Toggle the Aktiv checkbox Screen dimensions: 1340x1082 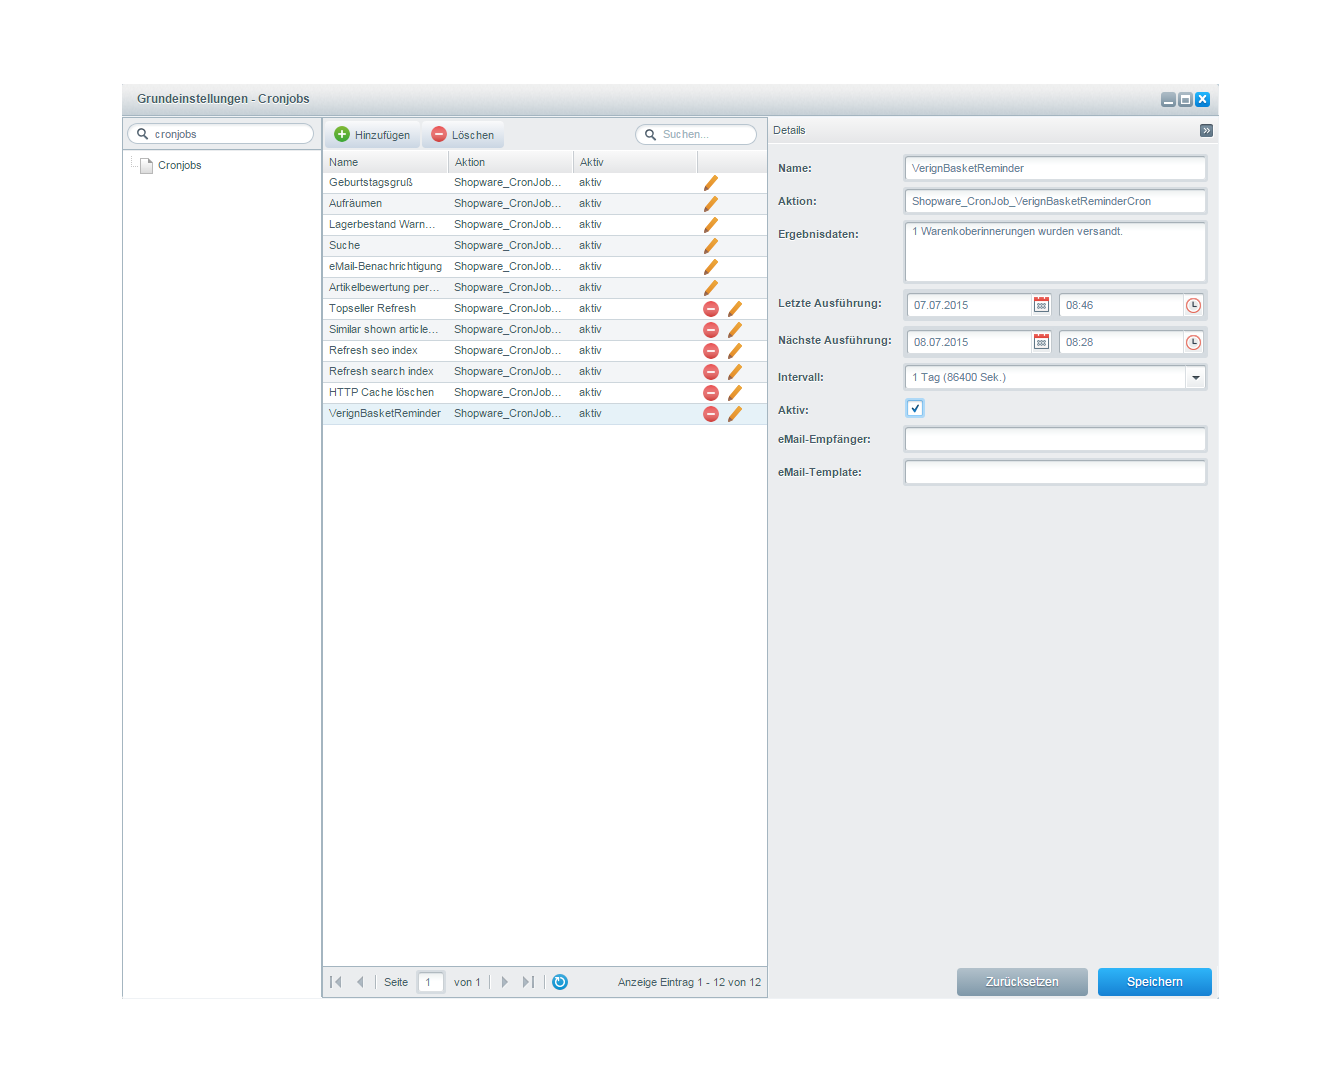click(x=914, y=408)
